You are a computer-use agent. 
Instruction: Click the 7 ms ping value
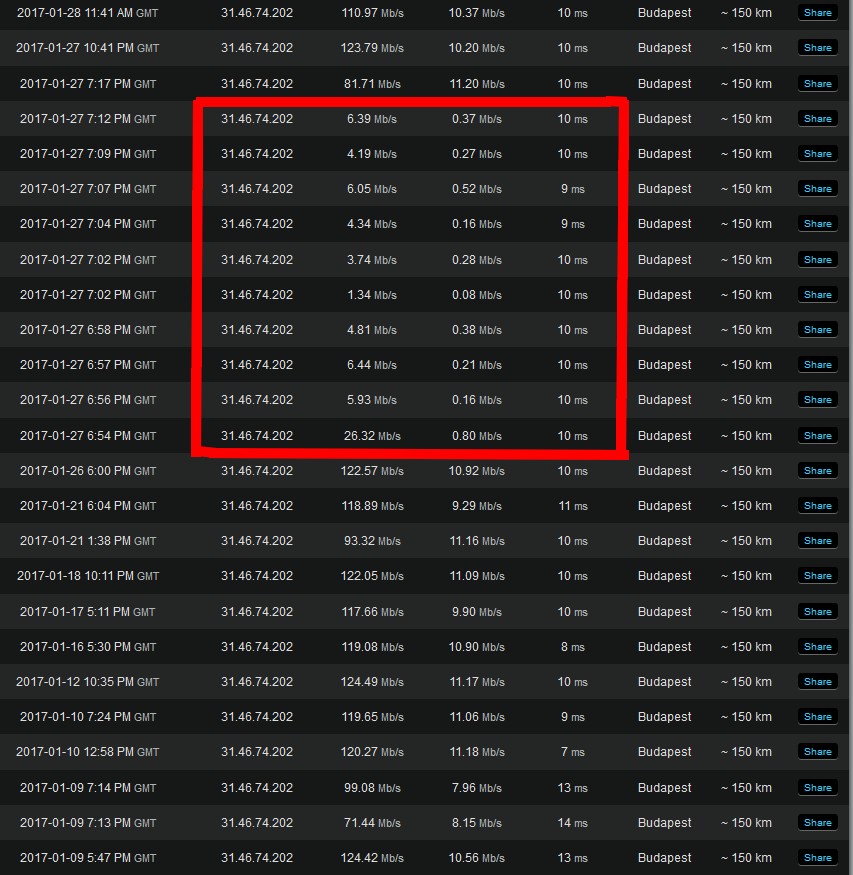tap(572, 752)
